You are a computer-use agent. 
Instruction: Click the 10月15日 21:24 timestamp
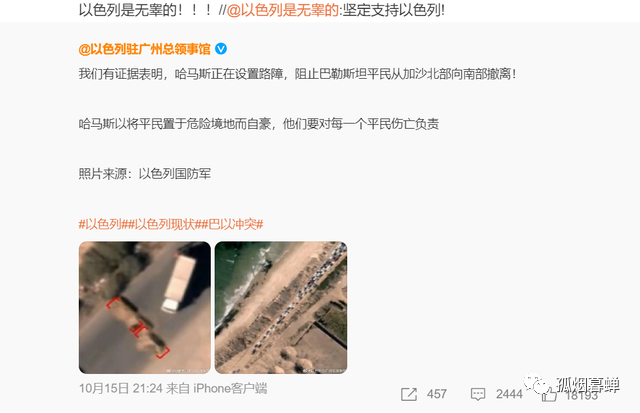pyautogui.click(x=121, y=388)
